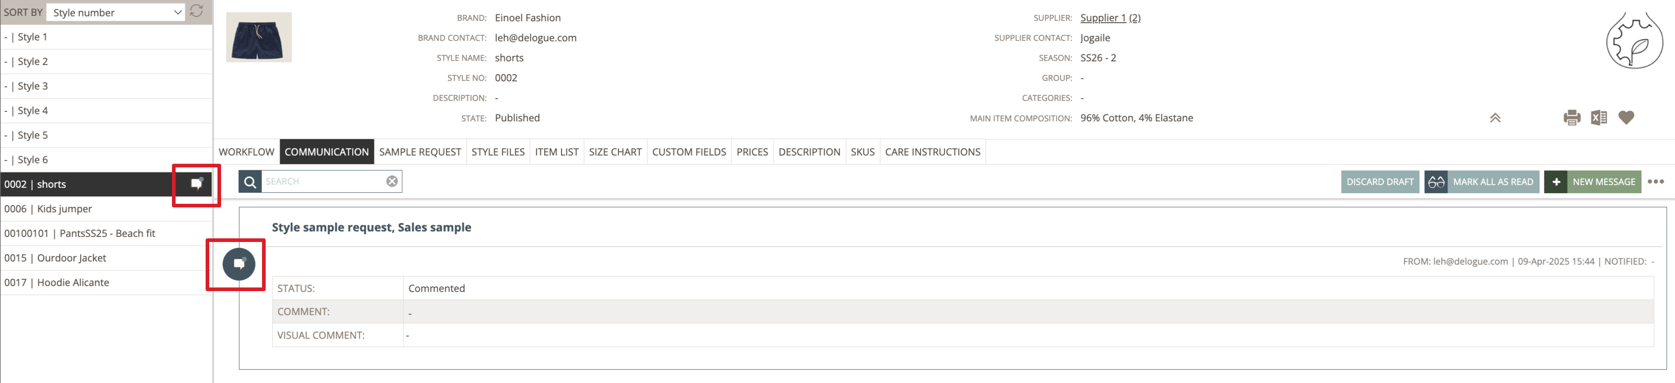Screen dimensions: 1675x383
Task: Click the round chat icon beside the sample request
Action: coord(239,264)
